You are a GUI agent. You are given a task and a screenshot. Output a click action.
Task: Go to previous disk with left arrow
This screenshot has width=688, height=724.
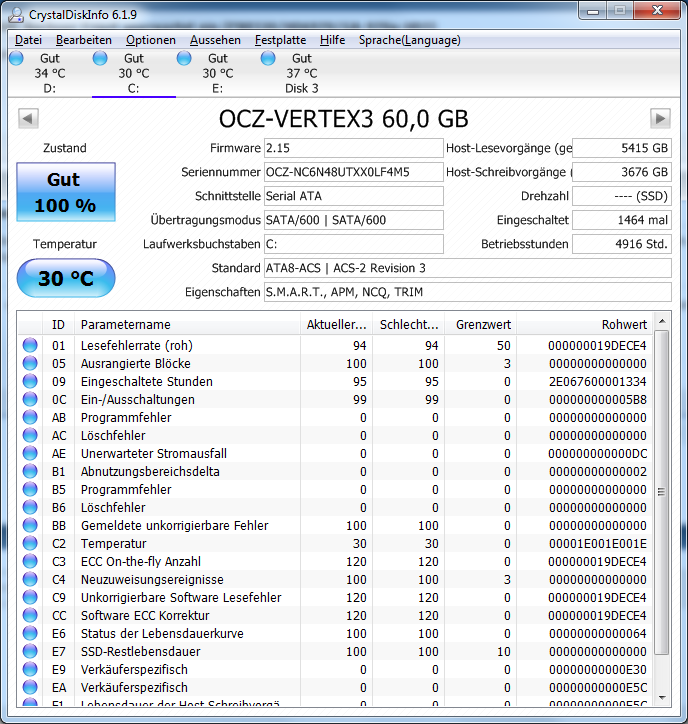point(28,119)
